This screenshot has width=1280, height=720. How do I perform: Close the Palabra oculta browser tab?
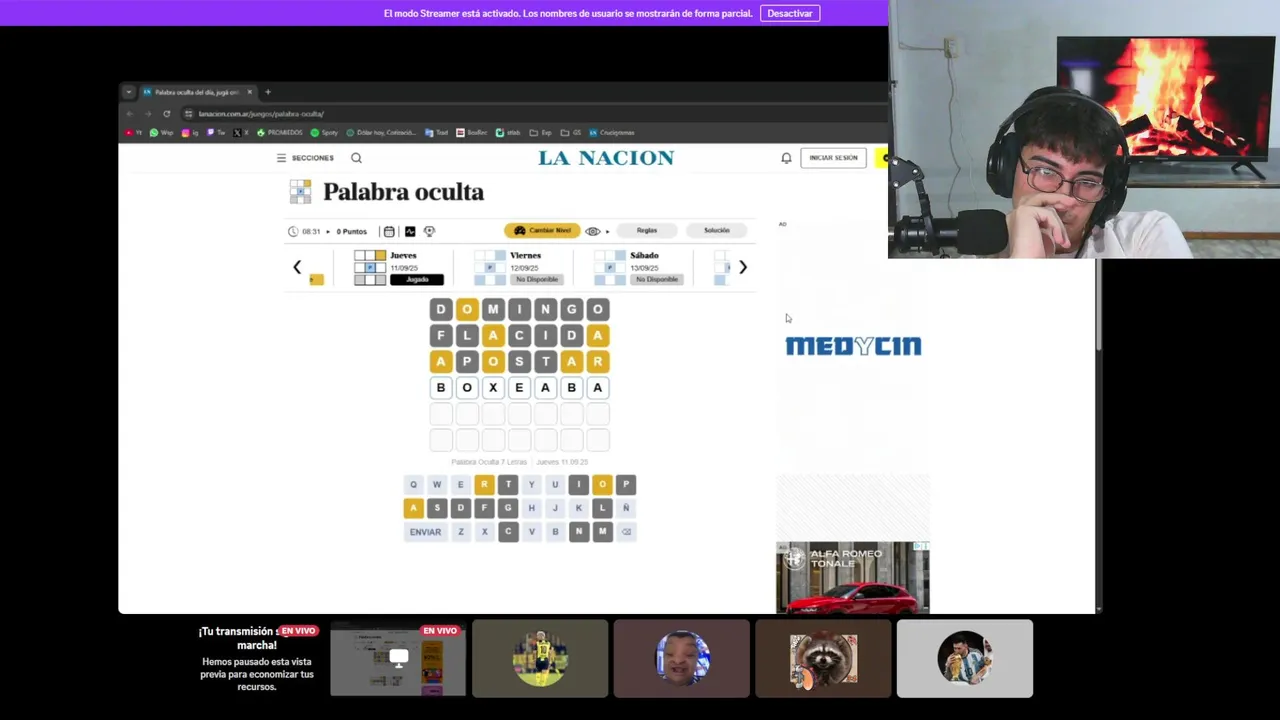pos(250,92)
